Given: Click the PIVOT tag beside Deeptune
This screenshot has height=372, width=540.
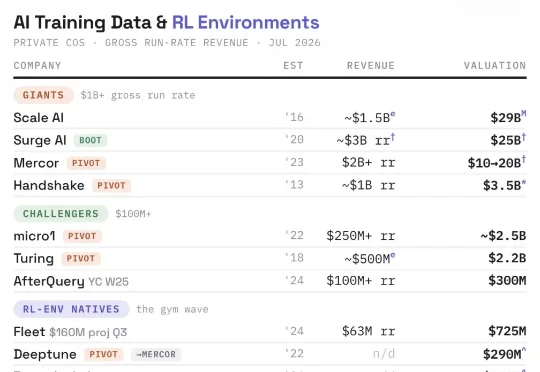Looking at the screenshot, I should (104, 354).
